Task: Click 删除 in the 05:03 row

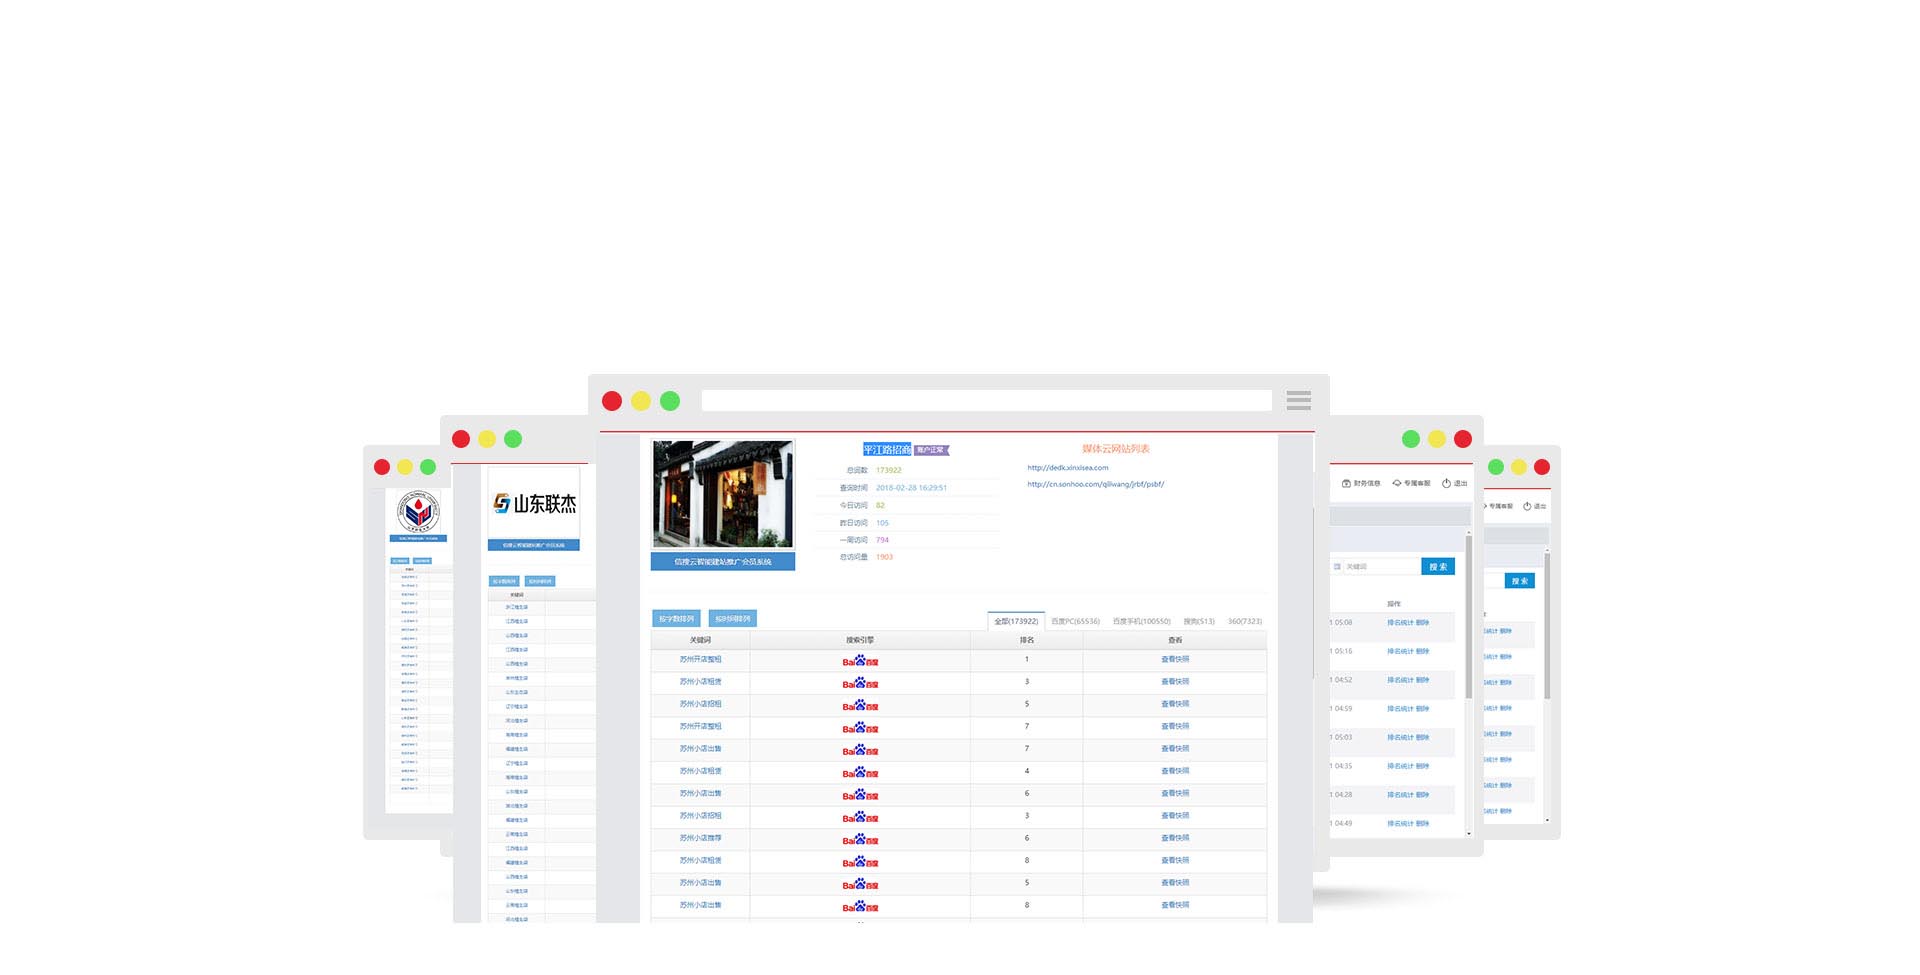Action: point(1423,738)
